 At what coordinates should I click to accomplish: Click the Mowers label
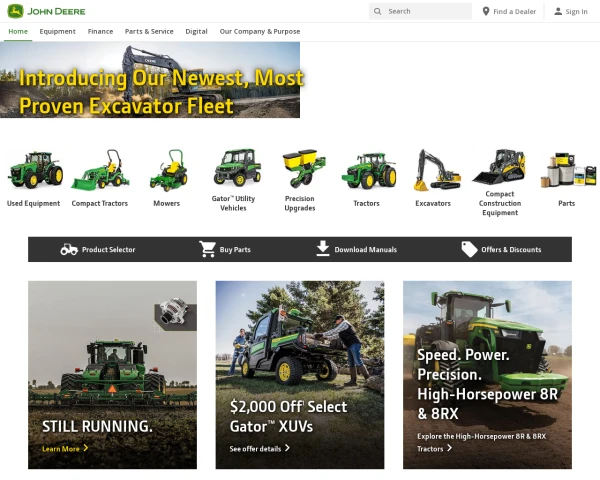tap(166, 203)
